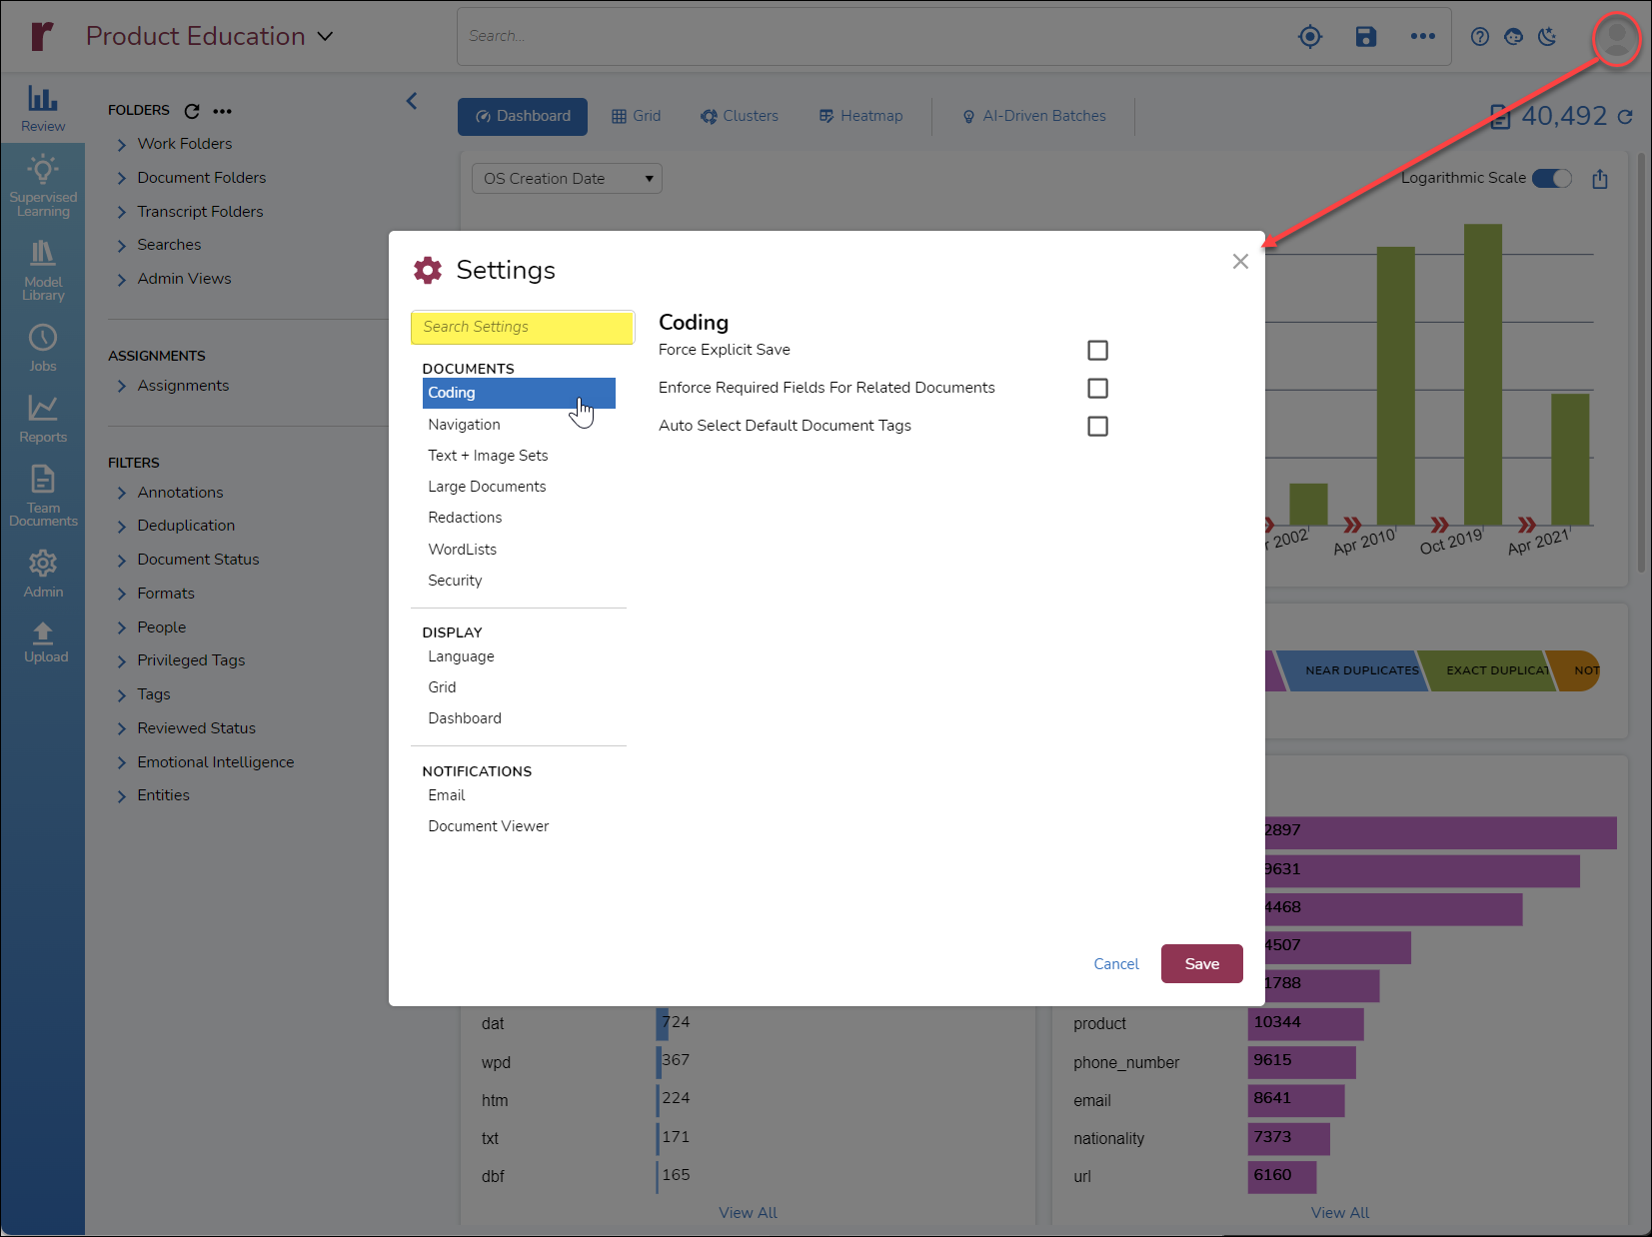Toggle the Logarithmic Scale switch
This screenshot has width=1652, height=1237.
(1552, 178)
